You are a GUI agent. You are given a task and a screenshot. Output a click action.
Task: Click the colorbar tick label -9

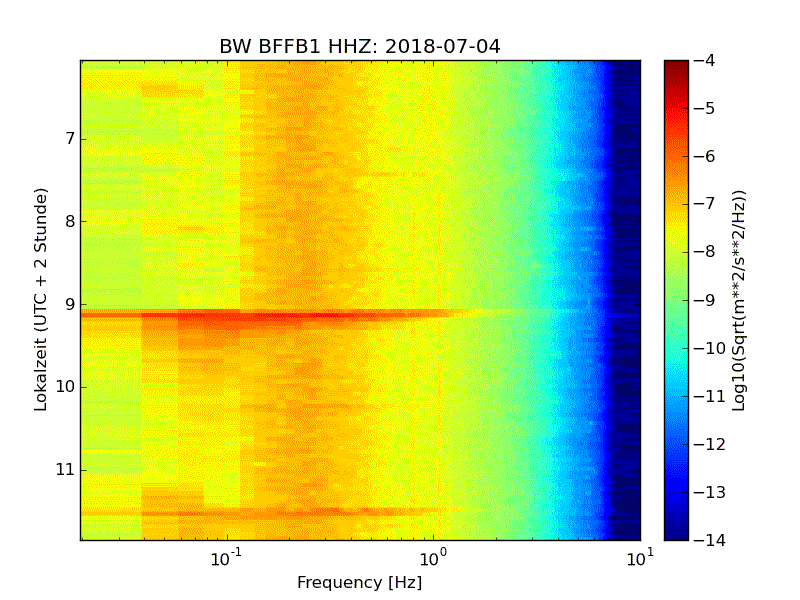[704, 300]
